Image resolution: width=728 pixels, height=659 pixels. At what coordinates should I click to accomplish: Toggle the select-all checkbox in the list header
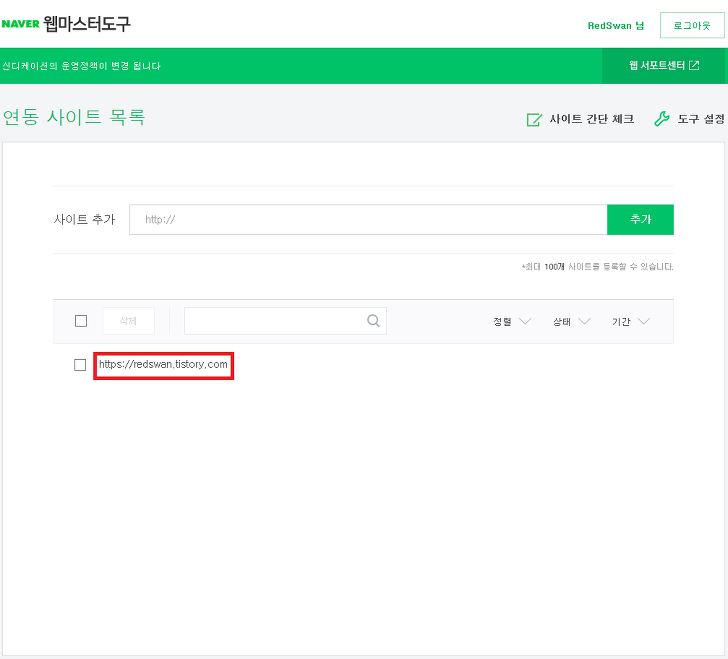tap(81, 321)
